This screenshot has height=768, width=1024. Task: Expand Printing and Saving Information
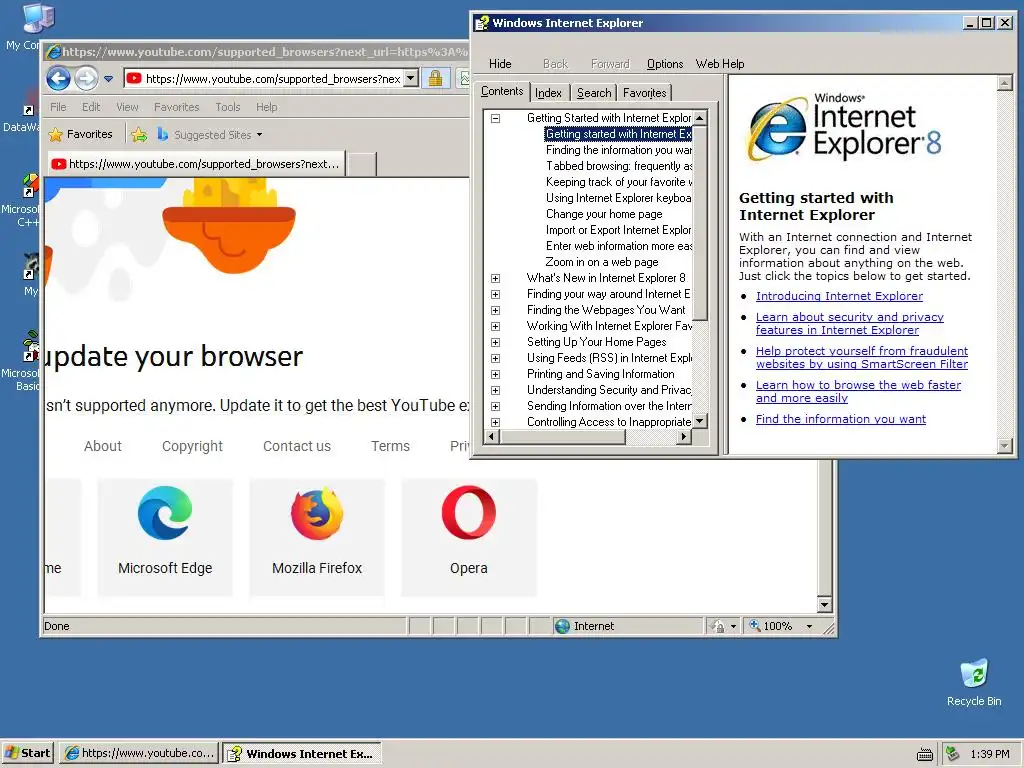[x=495, y=374]
